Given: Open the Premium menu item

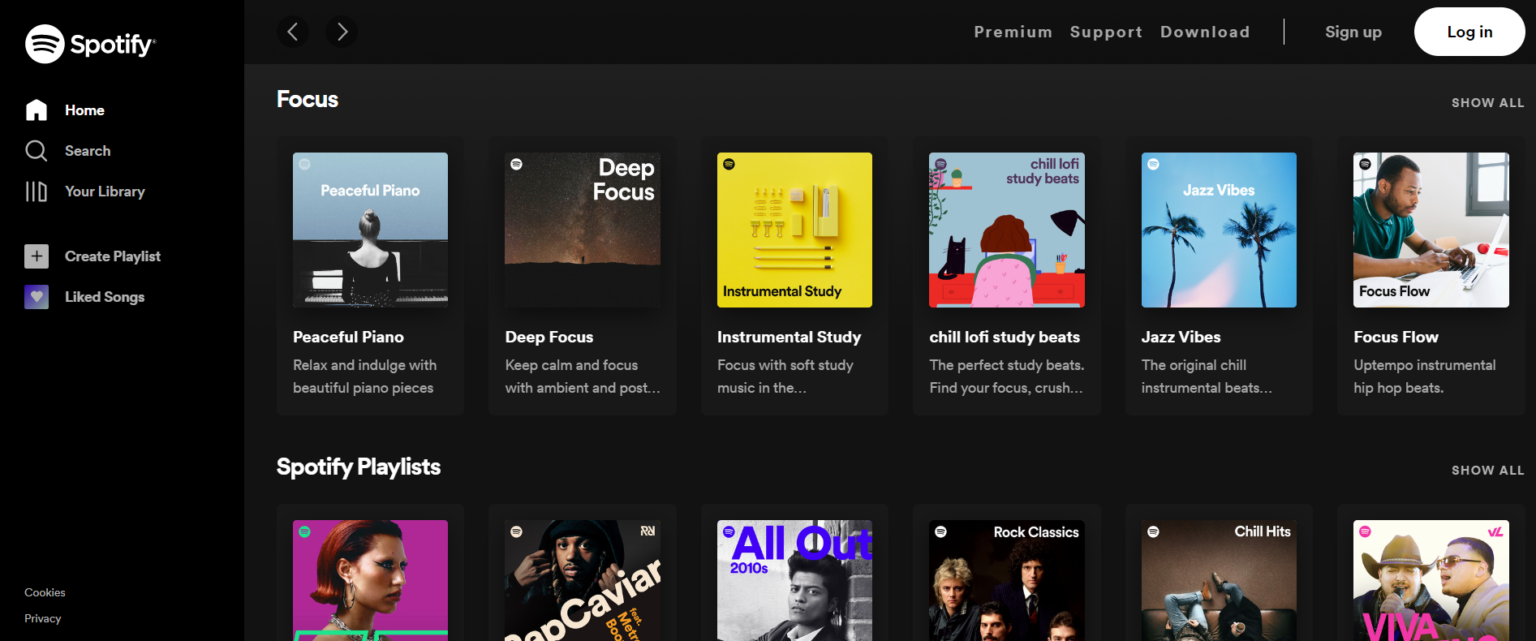Looking at the screenshot, I should pos(1013,31).
